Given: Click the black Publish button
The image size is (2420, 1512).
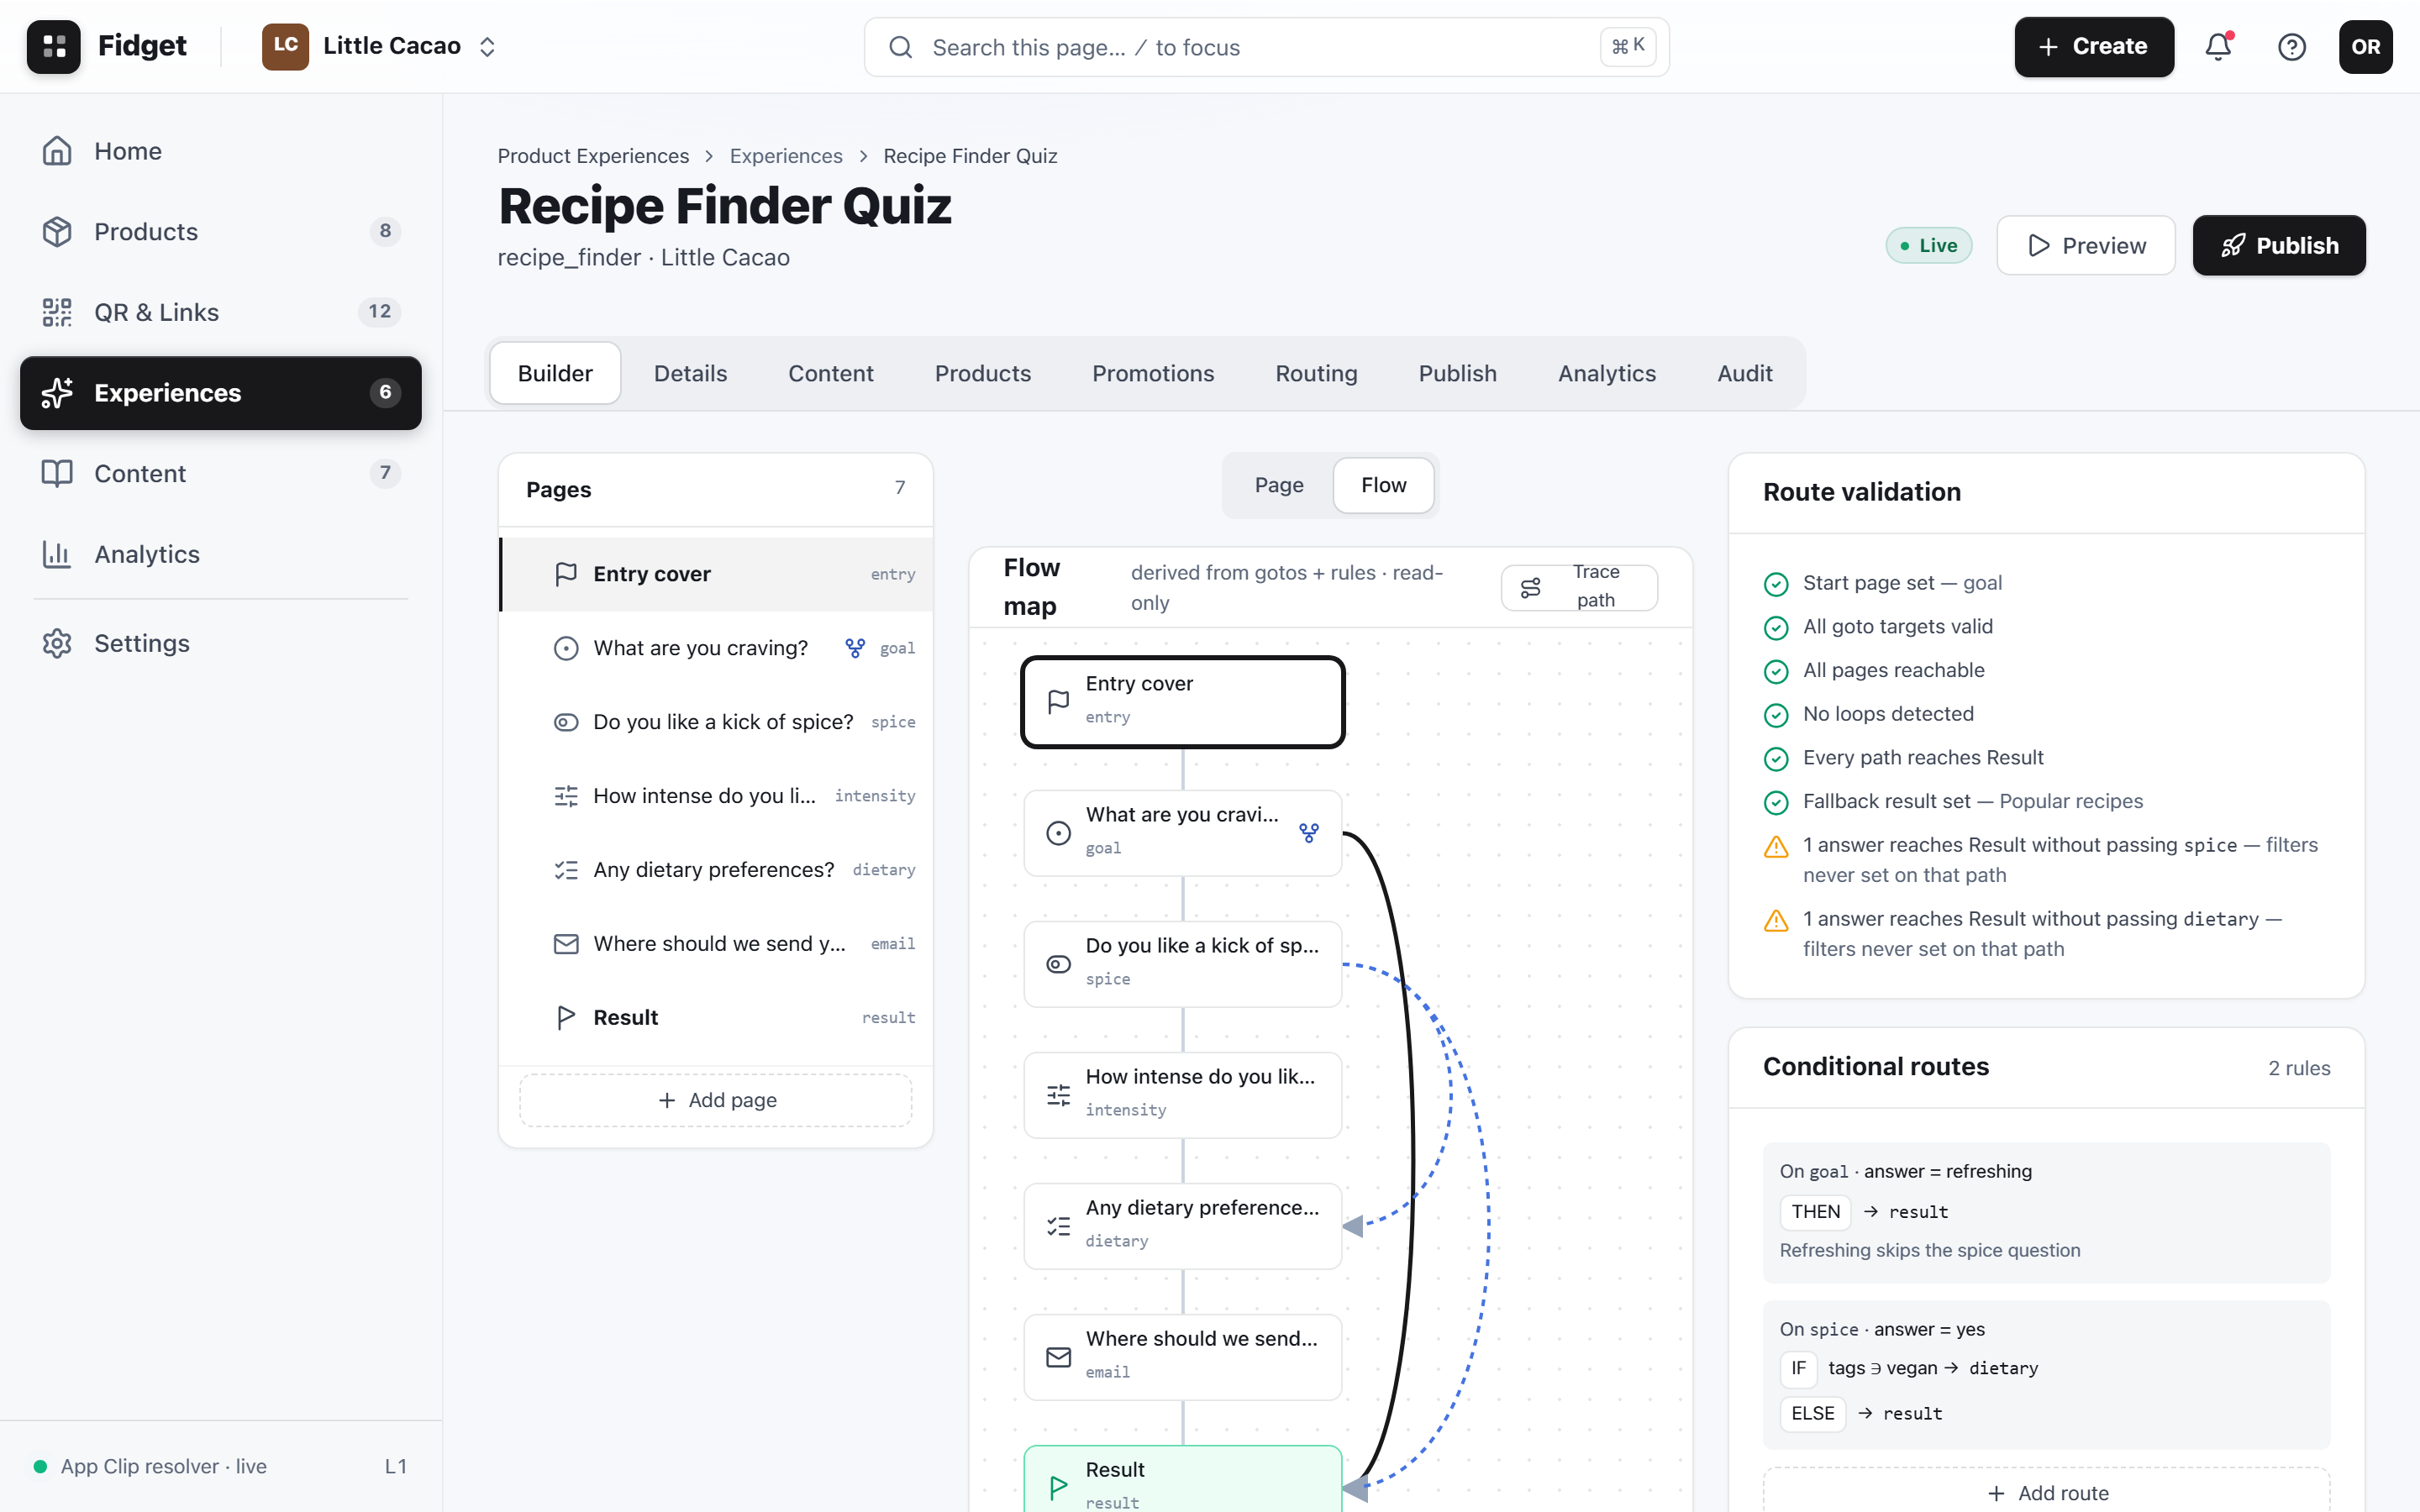Looking at the screenshot, I should point(2279,245).
